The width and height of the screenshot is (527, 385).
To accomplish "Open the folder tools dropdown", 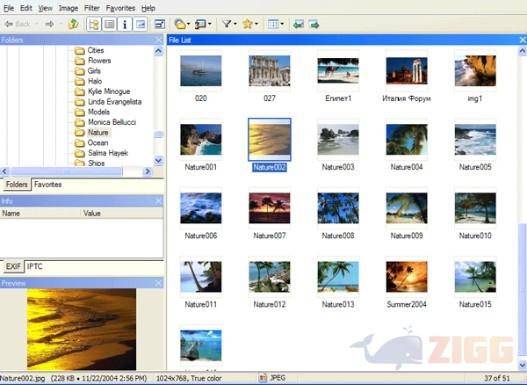I will coord(182,24).
